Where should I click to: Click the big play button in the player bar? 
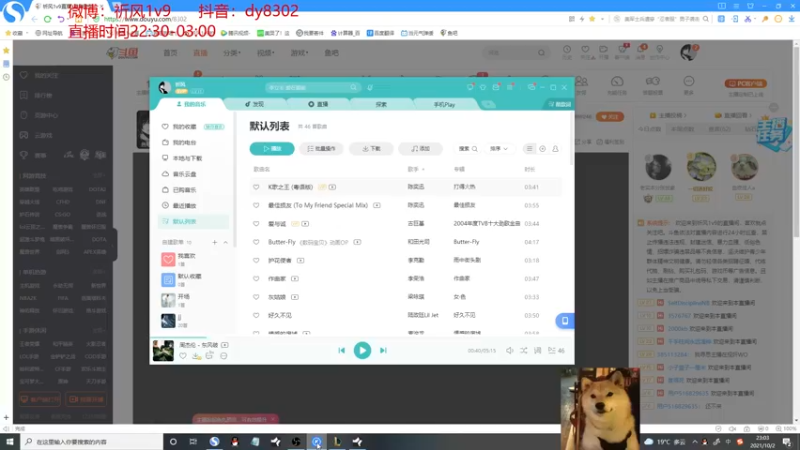coord(362,351)
